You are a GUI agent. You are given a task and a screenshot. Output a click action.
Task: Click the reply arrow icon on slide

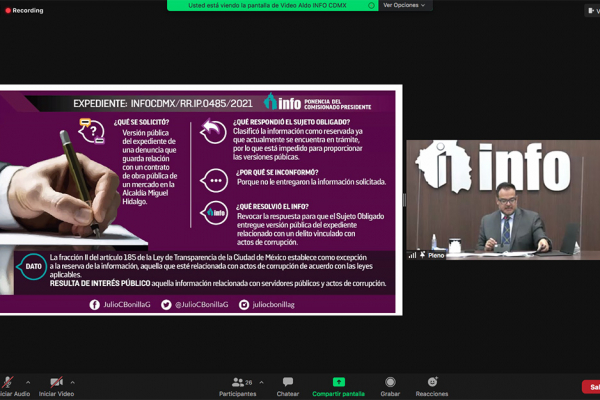tap(213, 131)
